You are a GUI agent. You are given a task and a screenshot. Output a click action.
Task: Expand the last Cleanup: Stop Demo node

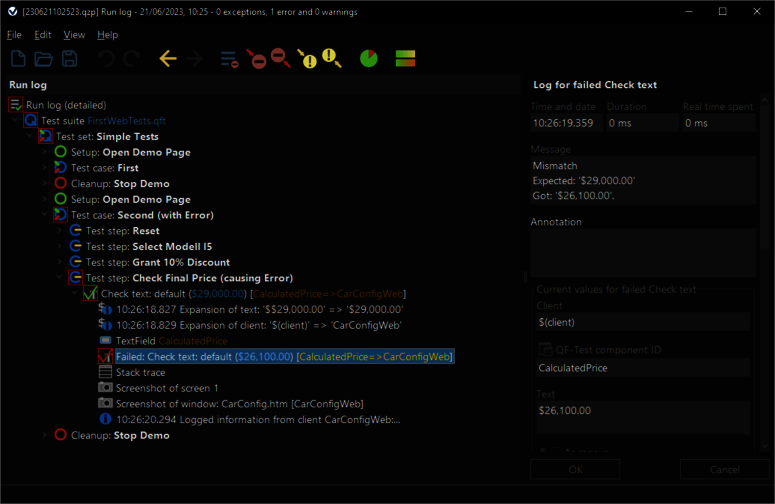point(44,435)
